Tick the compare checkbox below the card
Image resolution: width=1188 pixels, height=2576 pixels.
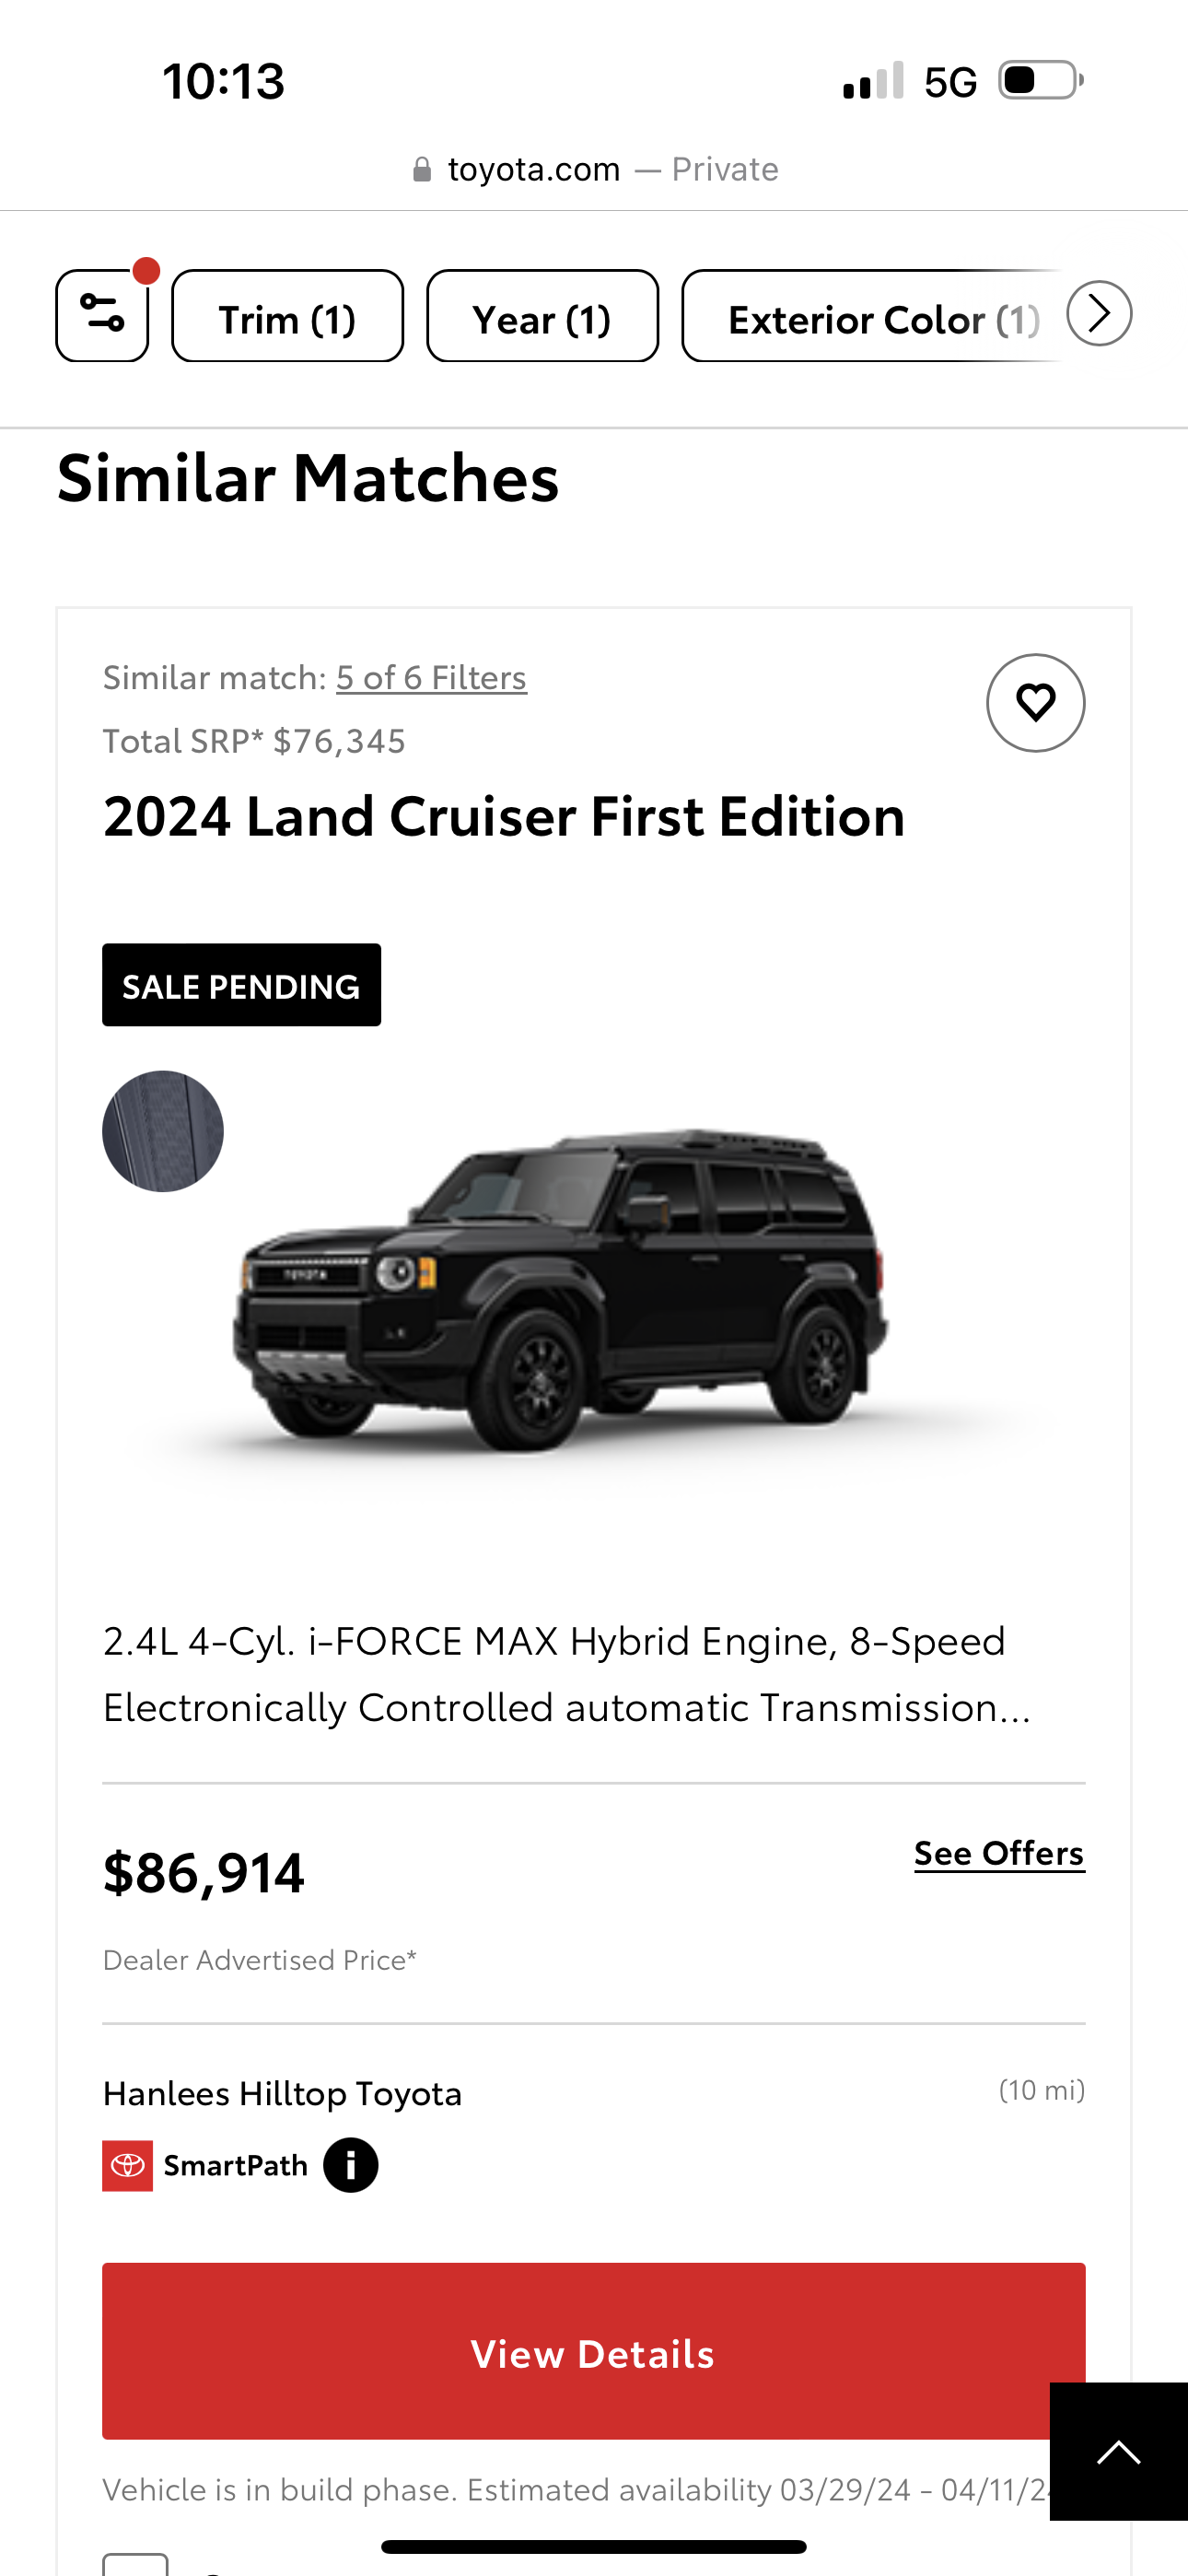click(135, 2565)
